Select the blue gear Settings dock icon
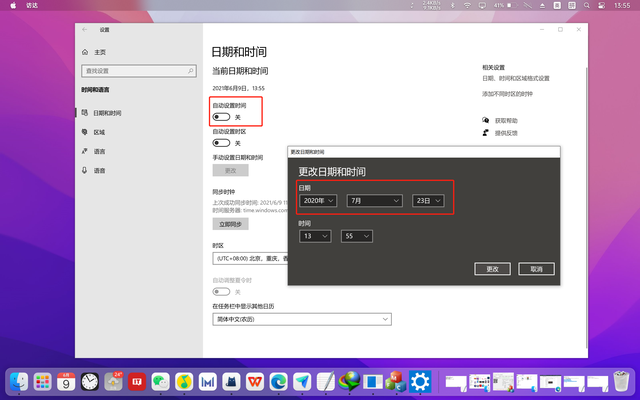The width and height of the screenshot is (640, 400). (x=420, y=382)
